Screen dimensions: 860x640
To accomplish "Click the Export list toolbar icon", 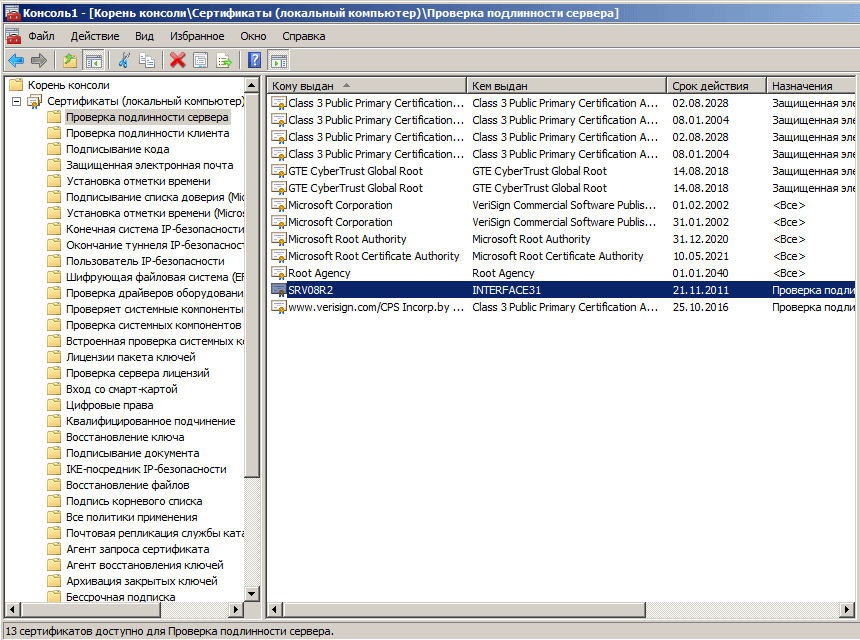I will (224, 60).
